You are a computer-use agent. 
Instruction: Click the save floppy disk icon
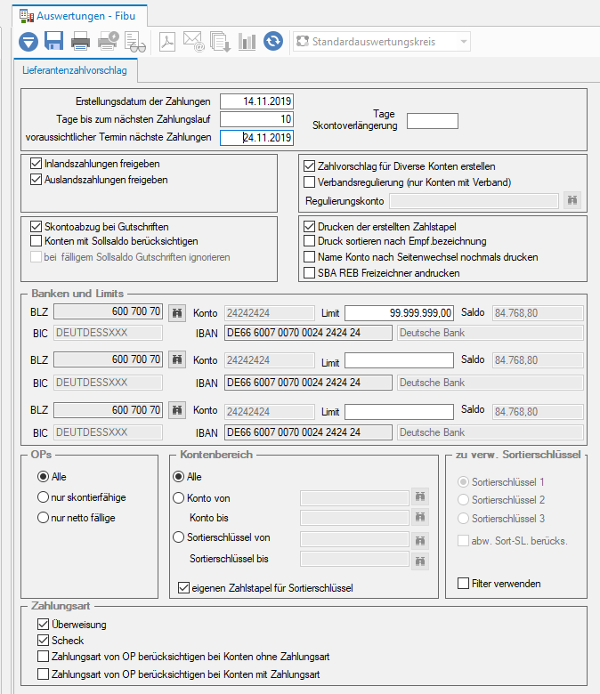pyautogui.click(x=54, y=41)
